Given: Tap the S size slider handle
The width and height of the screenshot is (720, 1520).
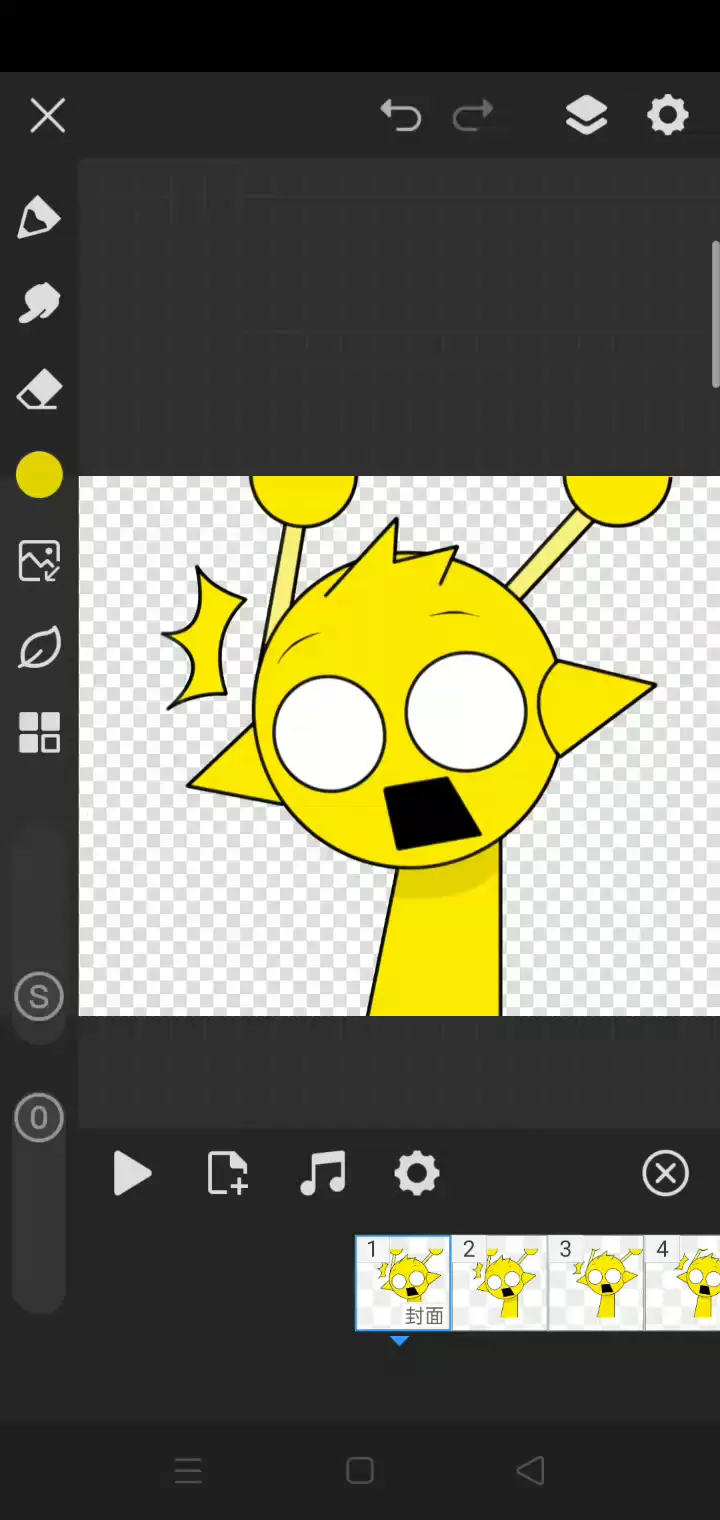Looking at the screenshot, I should point(39,997).
